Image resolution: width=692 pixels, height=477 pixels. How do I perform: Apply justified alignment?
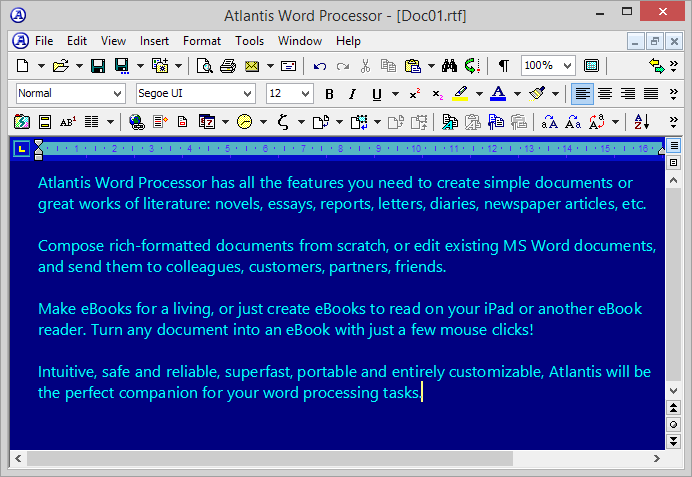(651, 94)
